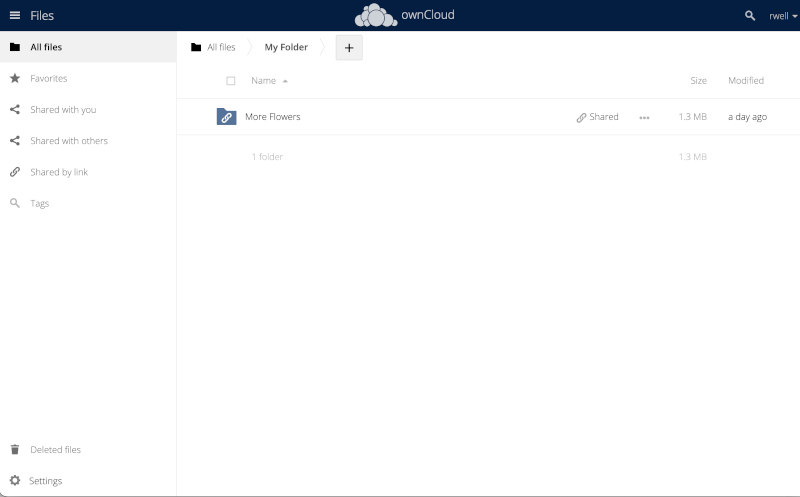Click the Files app title
Viewport: 800px width, 497px height.
point(42,16)
